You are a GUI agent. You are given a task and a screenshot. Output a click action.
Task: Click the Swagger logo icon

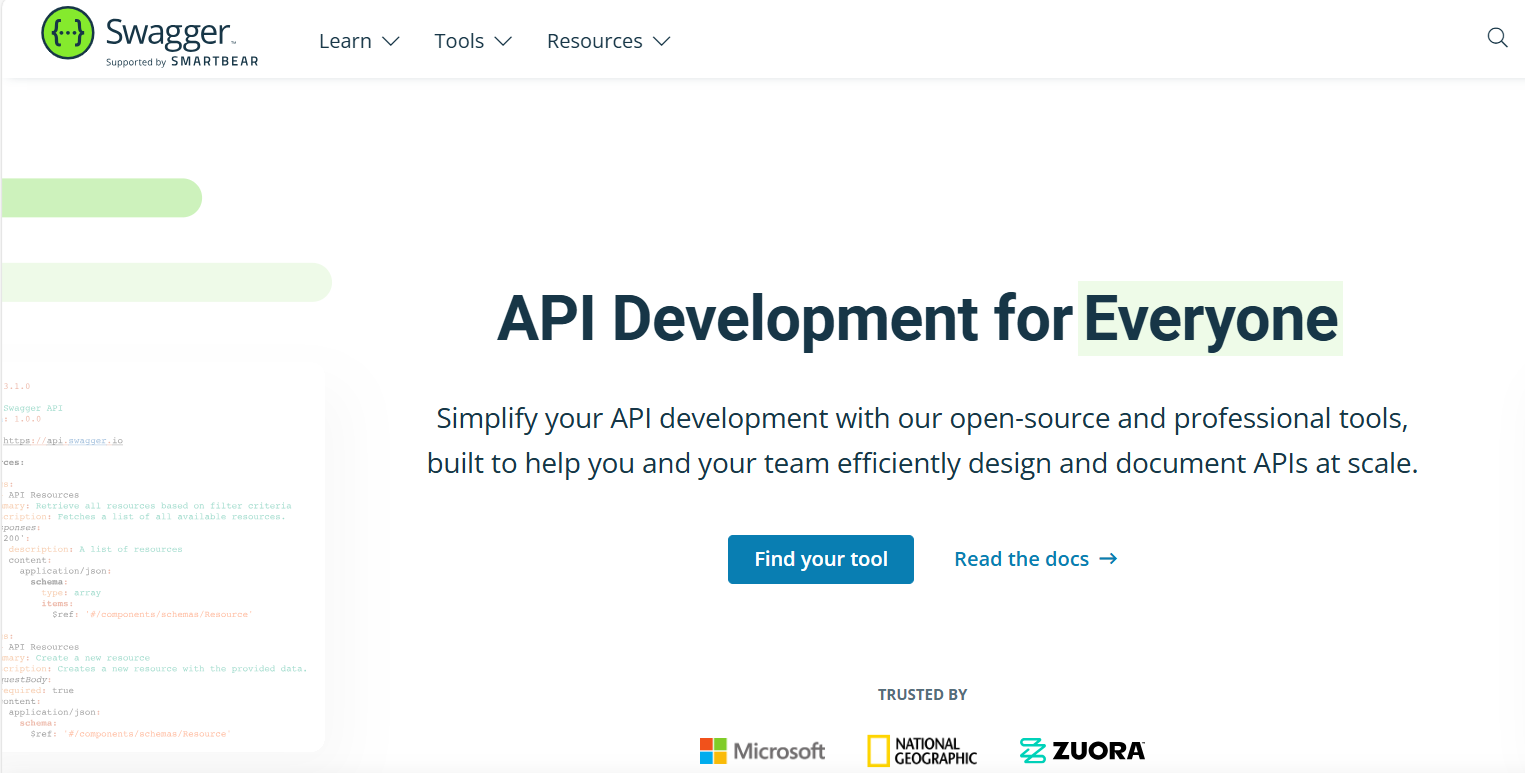(x=68, y=33)
